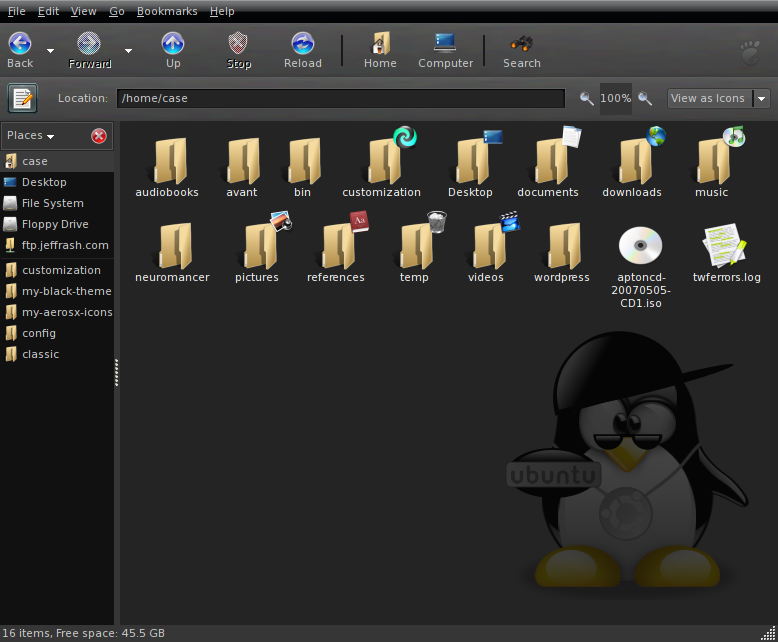This screenshot has width=778, height=642.
Task: Open ftp.jeffrash.com network bookmark
Action: click(57, 245)
